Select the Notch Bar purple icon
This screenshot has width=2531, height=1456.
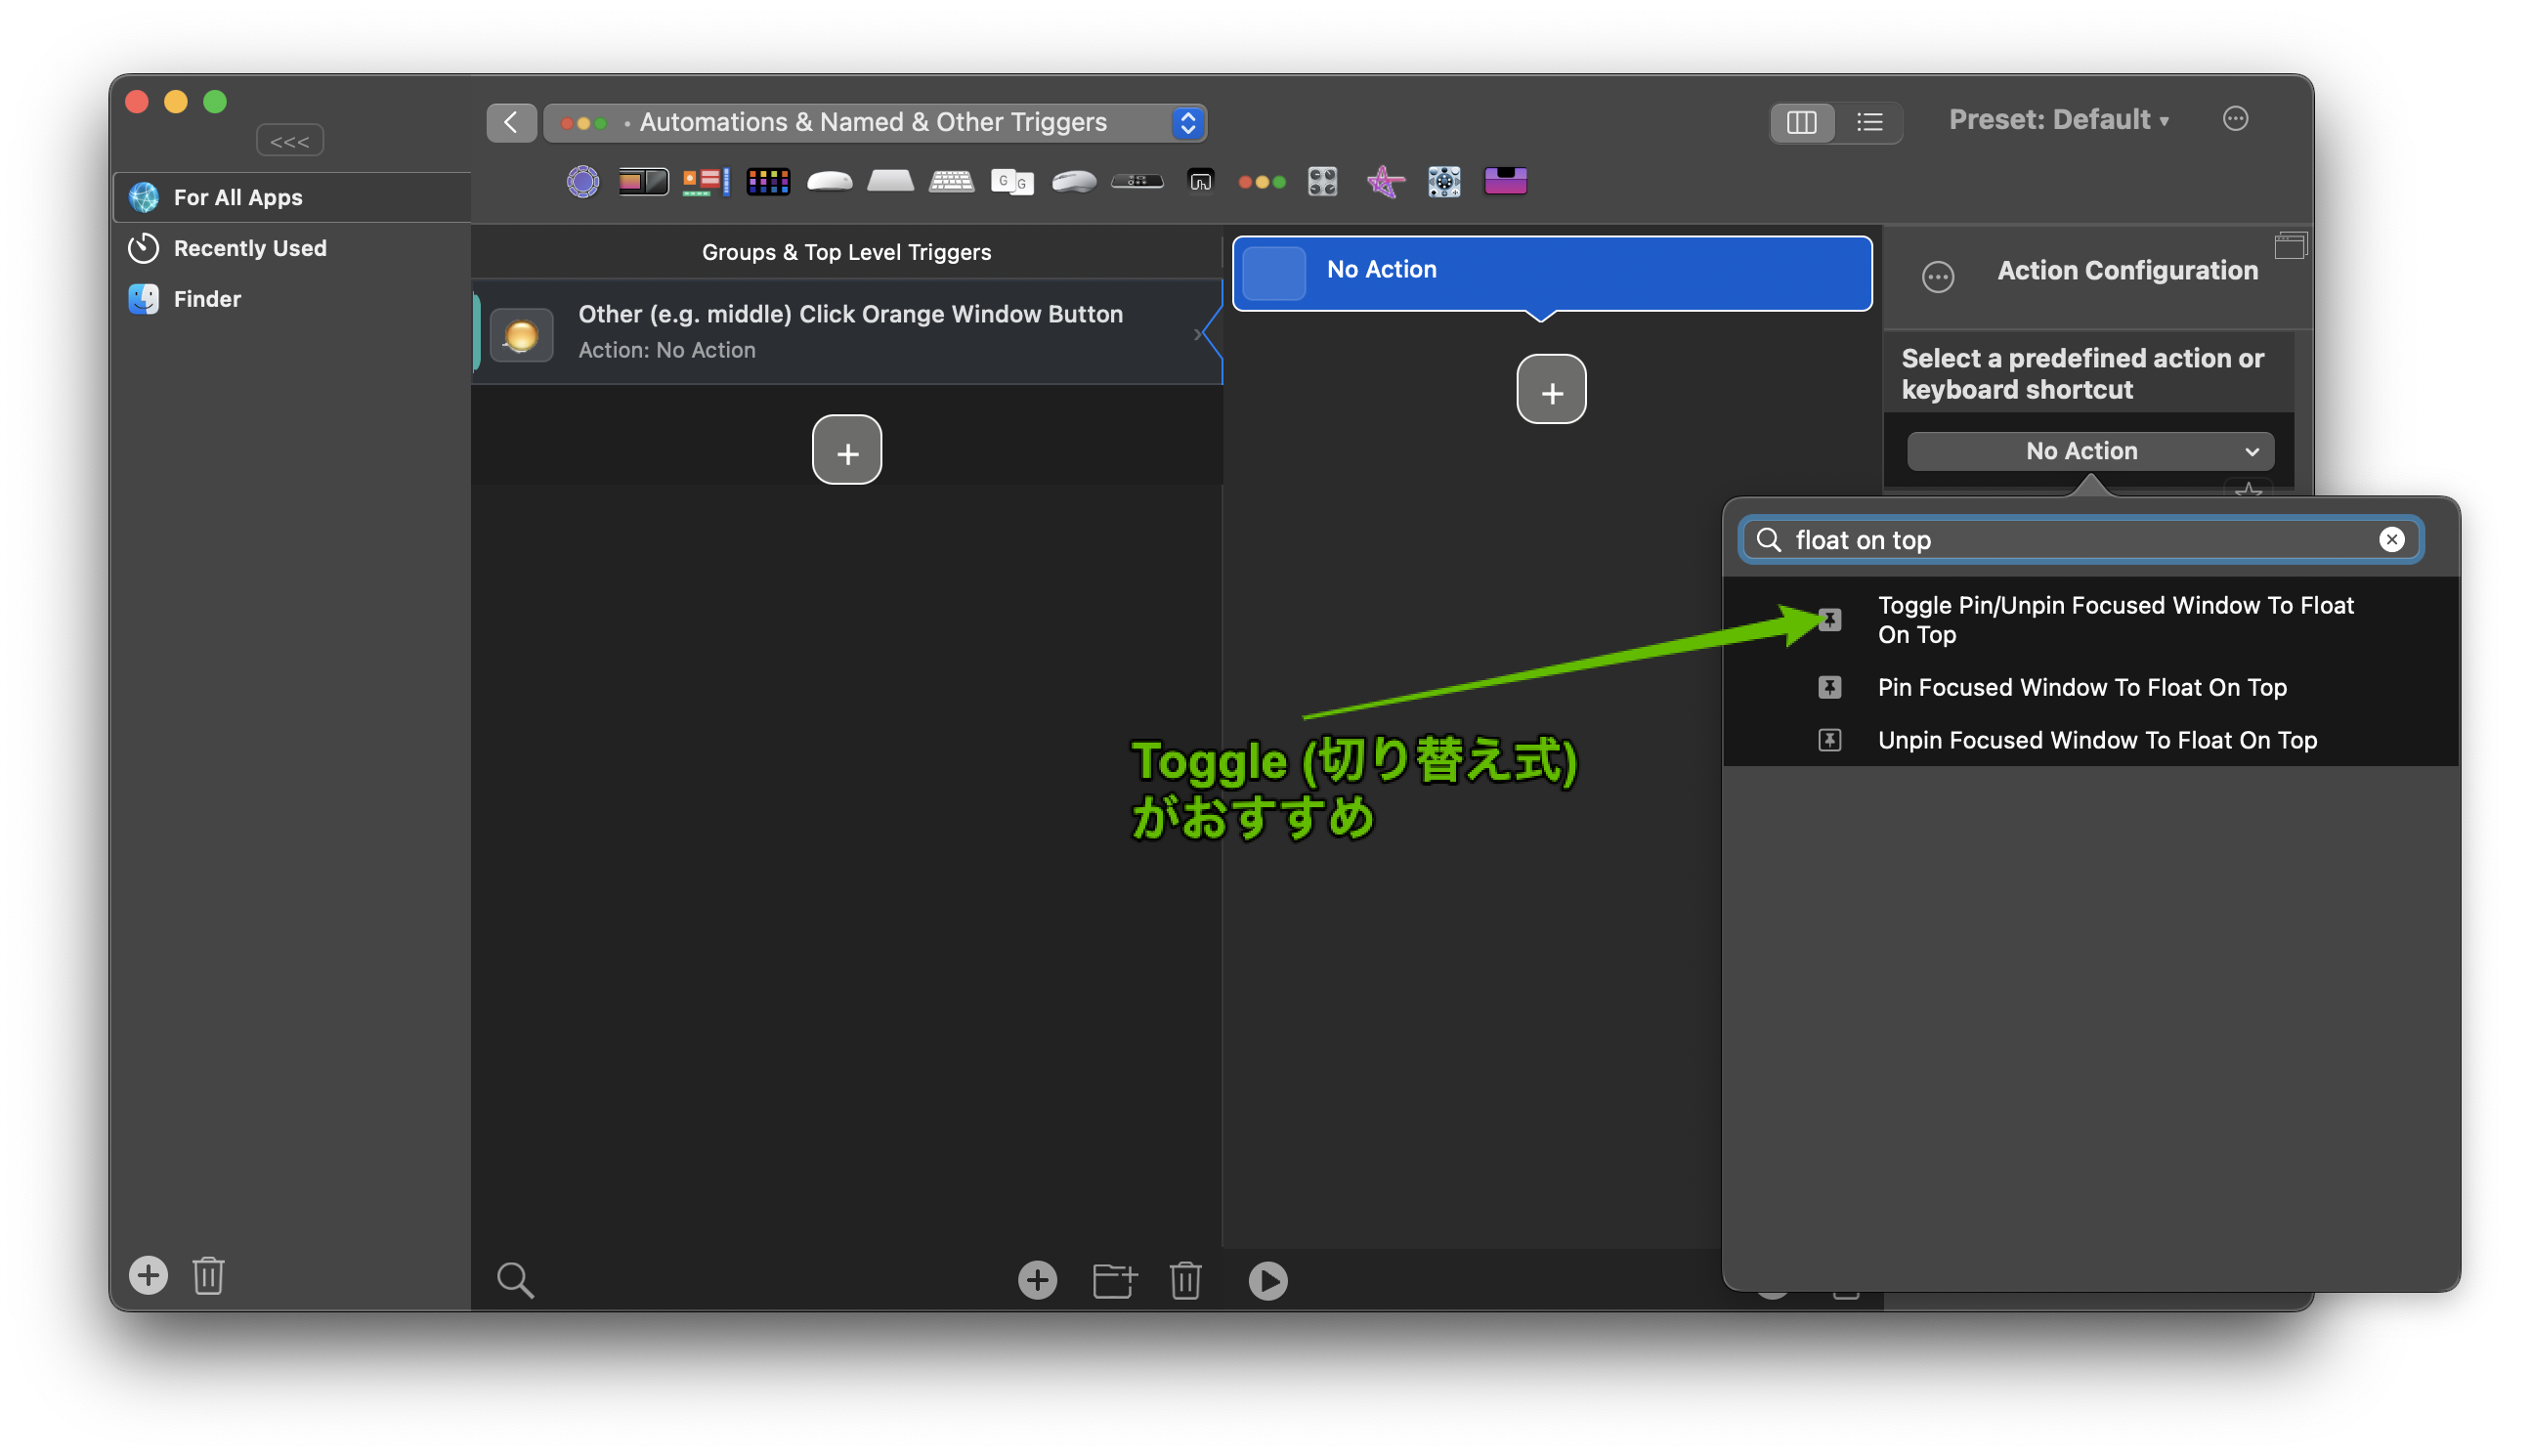pyautogui.click(x=1505, y=181)
